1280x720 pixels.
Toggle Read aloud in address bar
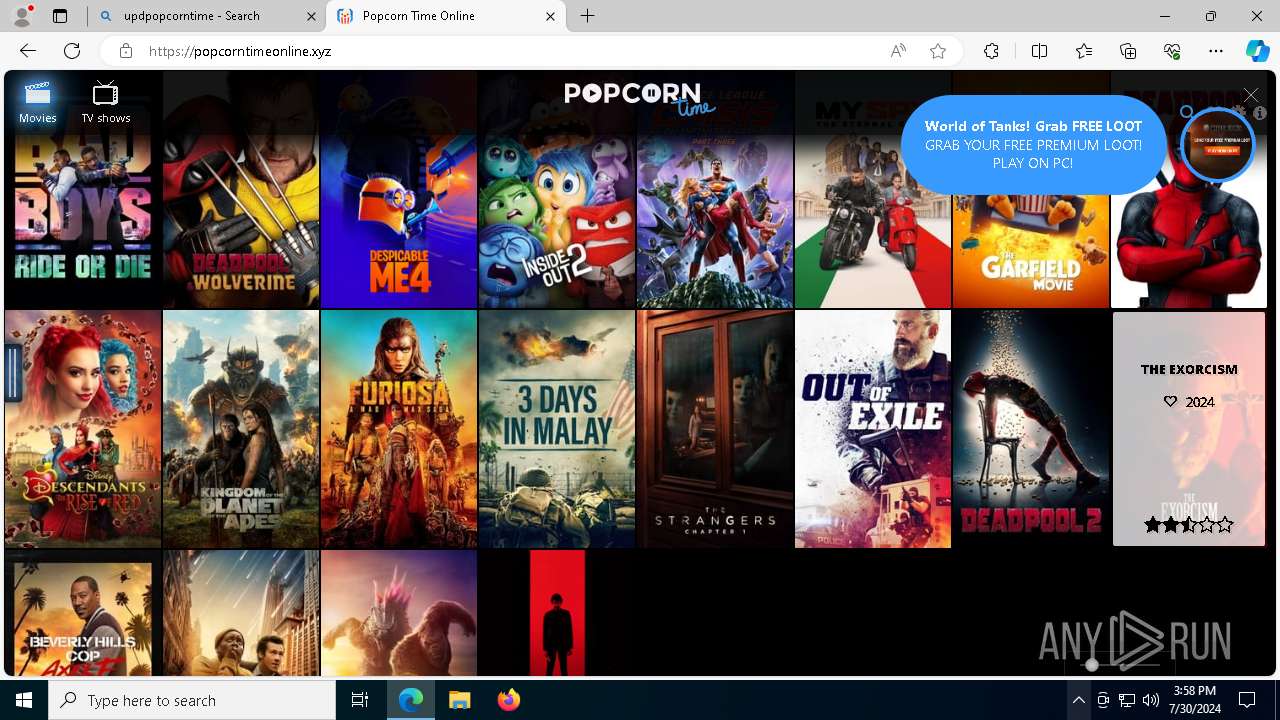898,51
